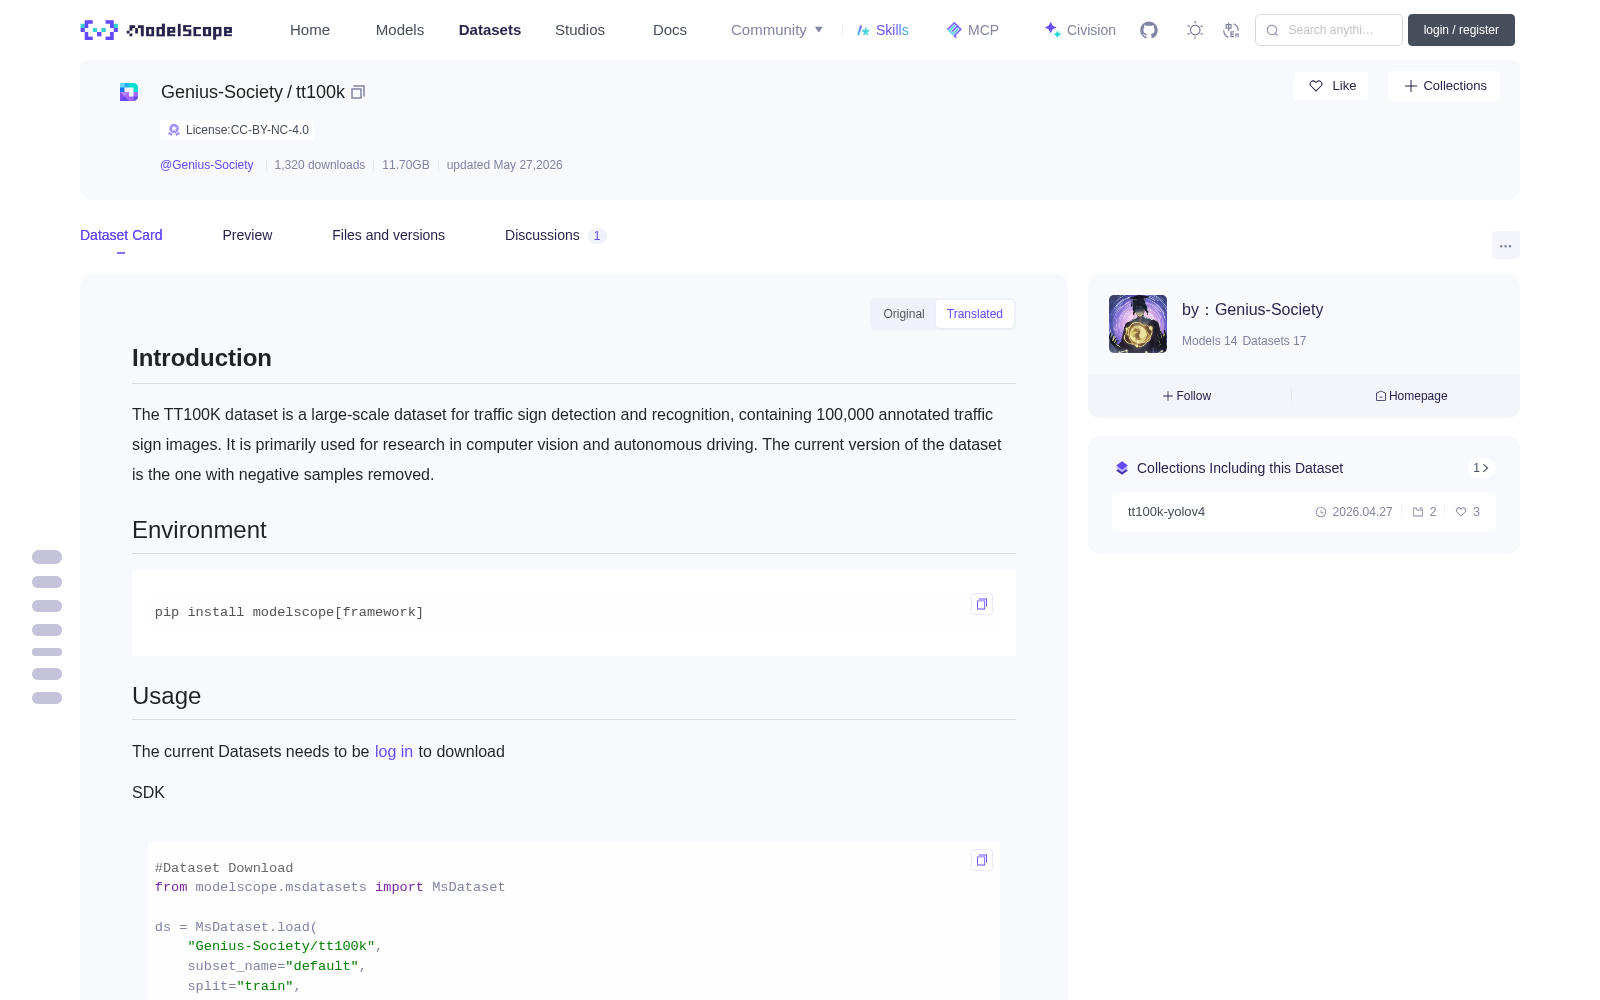Switch to Translated text view
The image size is (1600, 1000).
(x=975, y=314)
